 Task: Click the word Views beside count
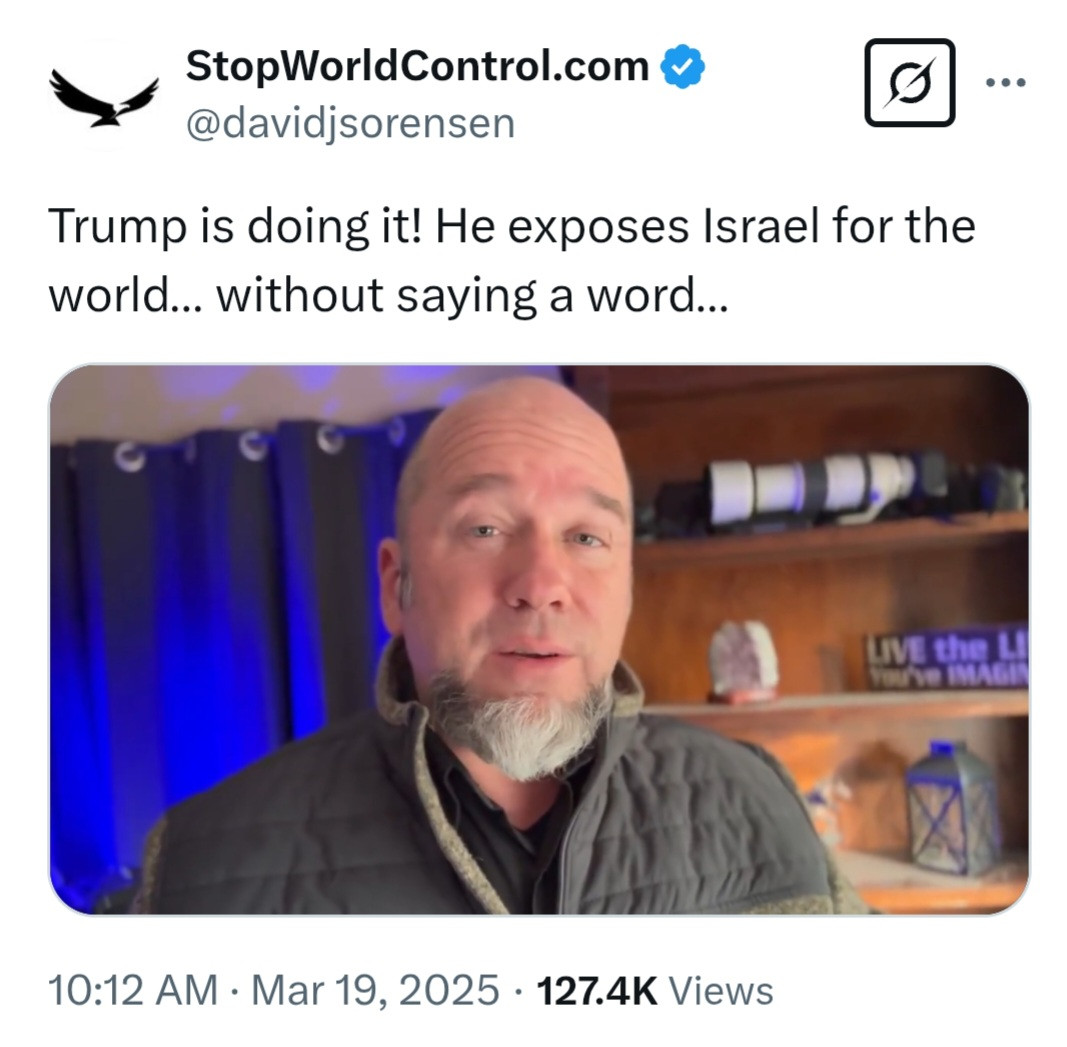tap(722, 991)
